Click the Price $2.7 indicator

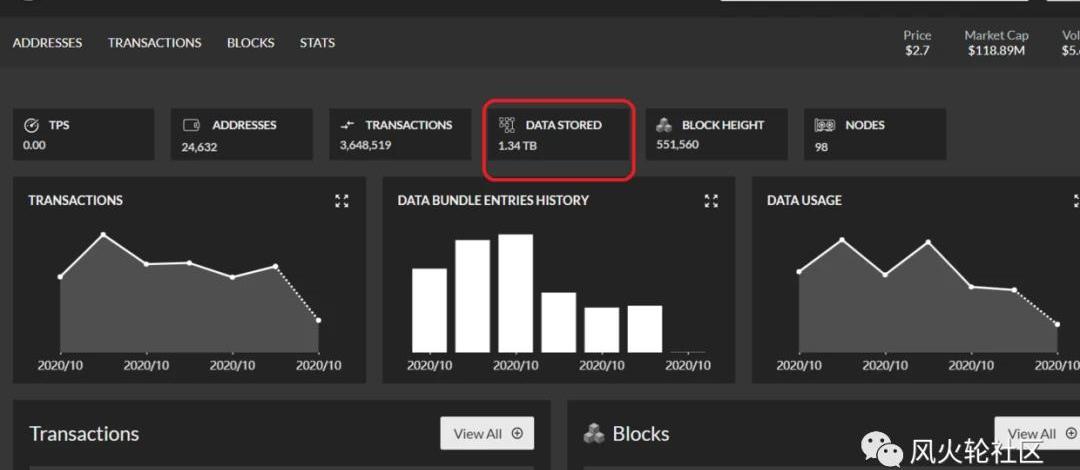click(x=917, y=50)
